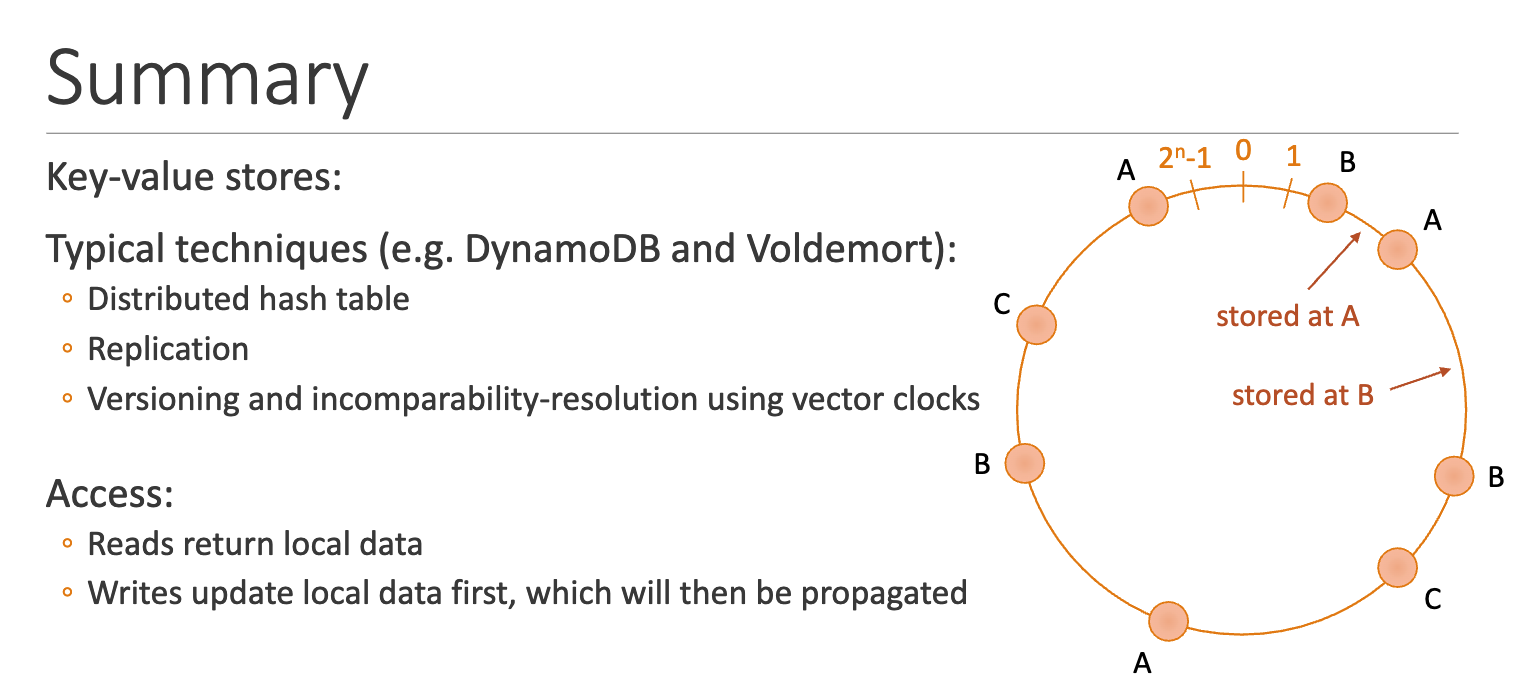Click node C at lower right of ring

click(1397, 567)
